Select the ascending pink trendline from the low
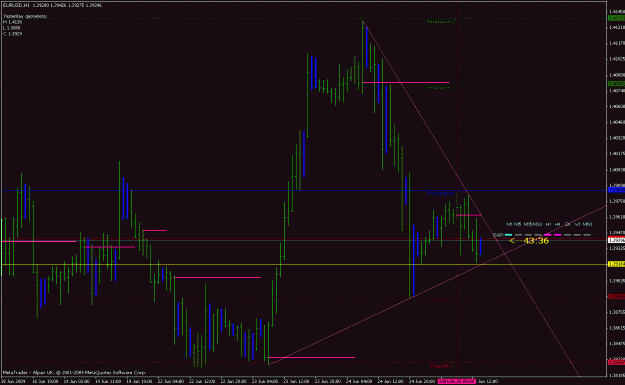 coord(437,285)
